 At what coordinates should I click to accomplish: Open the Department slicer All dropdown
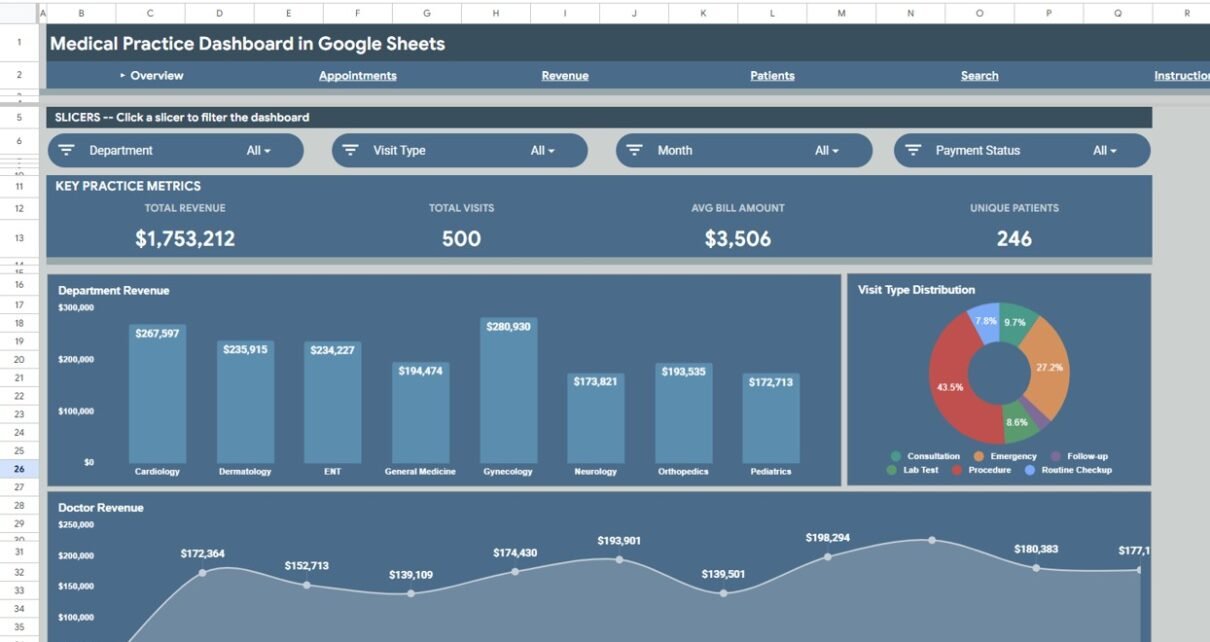[x=259, y=150]
